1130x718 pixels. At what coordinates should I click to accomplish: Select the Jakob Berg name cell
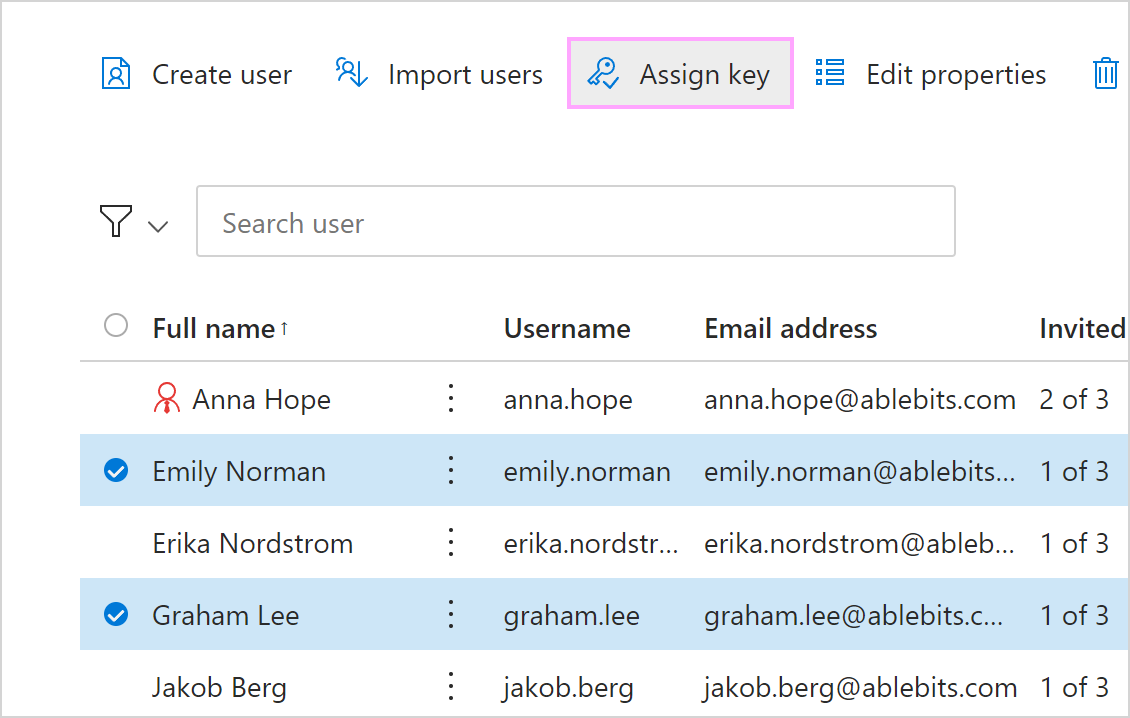click(x=220, y=688)
